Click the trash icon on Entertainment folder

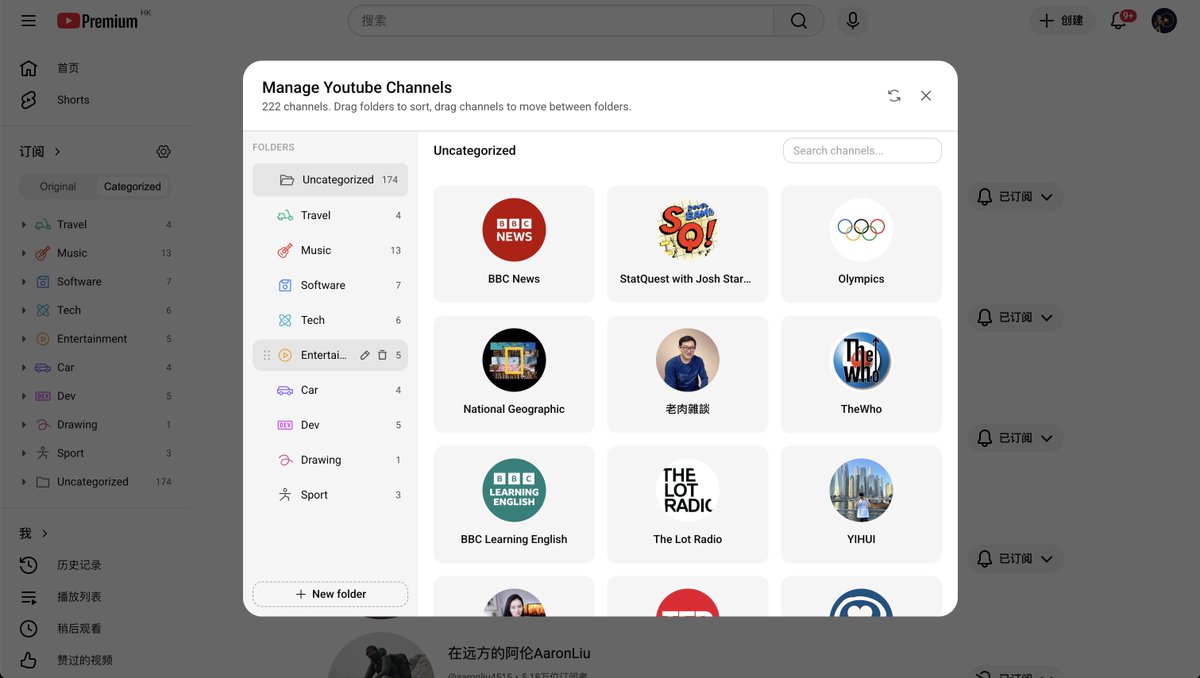click(382, 355)
